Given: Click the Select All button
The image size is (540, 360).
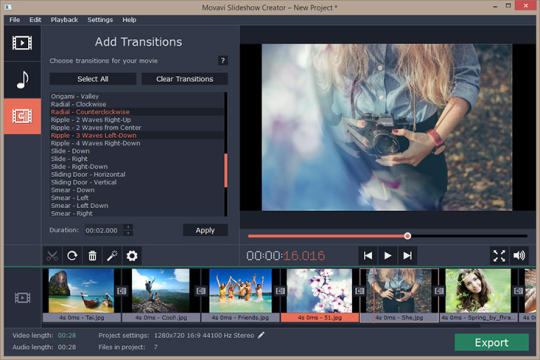Looking at the screenshot, I should pyautogui.click(x=93, y=79).
